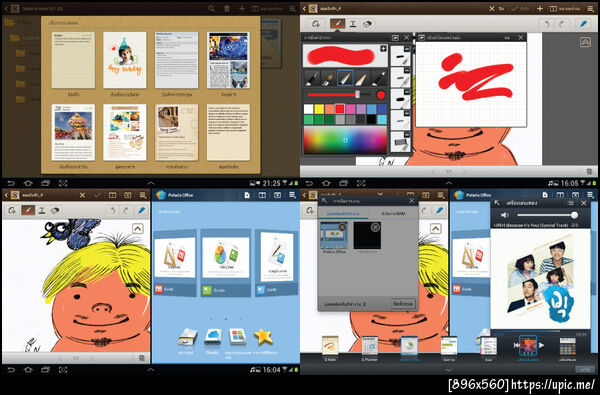Open playlist icon in music player header
The height and width of the screenshot is (395, 600).
pos(571,203)
